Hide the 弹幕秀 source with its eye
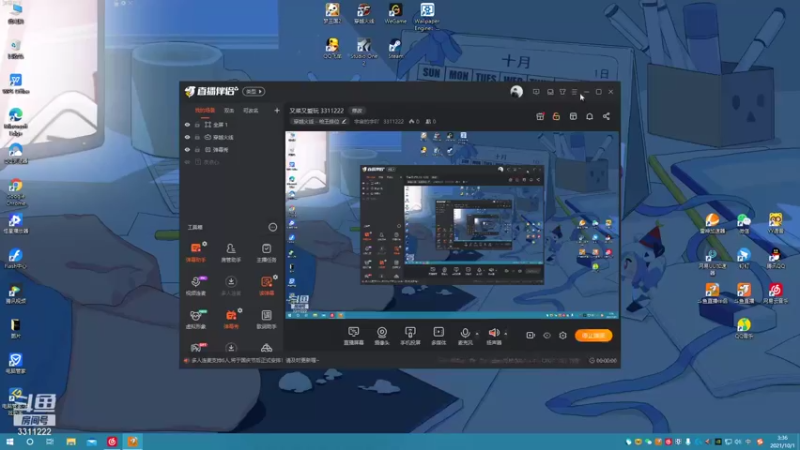The height and width of the screenshot is (450, 800). [x=187, y=149]
